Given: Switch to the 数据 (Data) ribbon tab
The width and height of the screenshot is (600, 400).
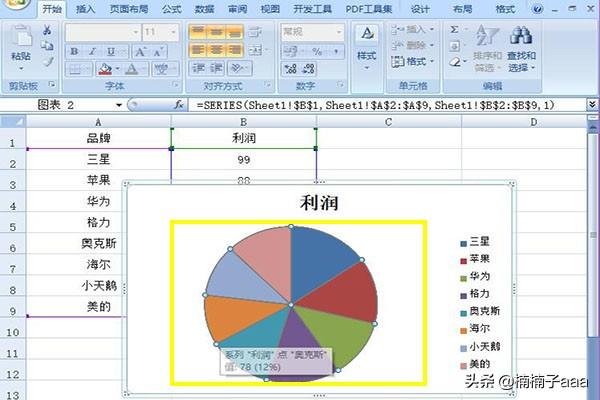Looking at the screenshot, I should (204, 8).
